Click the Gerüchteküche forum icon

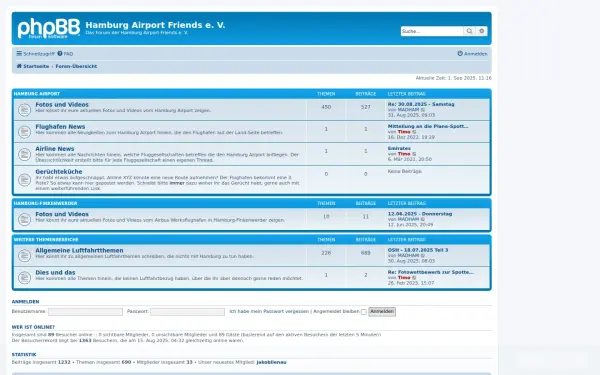click(x=24, y=179)
